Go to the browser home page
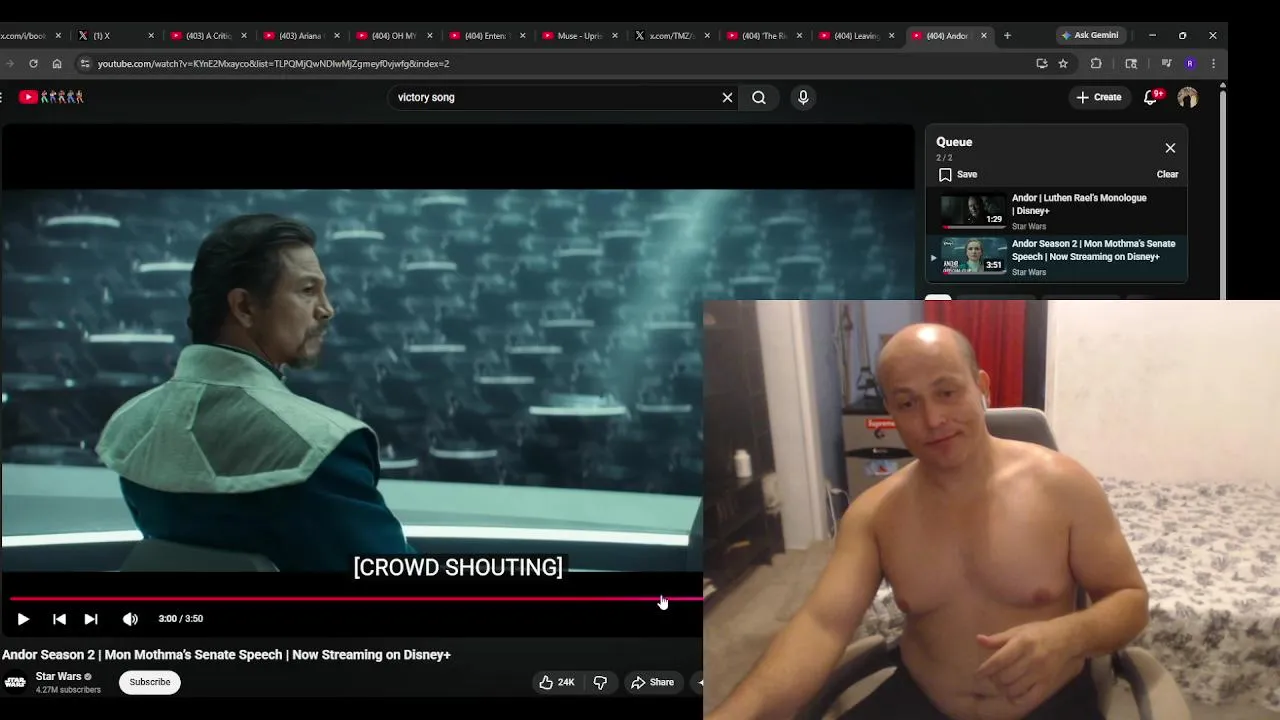1280x720 pixels. (x=57, y=63)
